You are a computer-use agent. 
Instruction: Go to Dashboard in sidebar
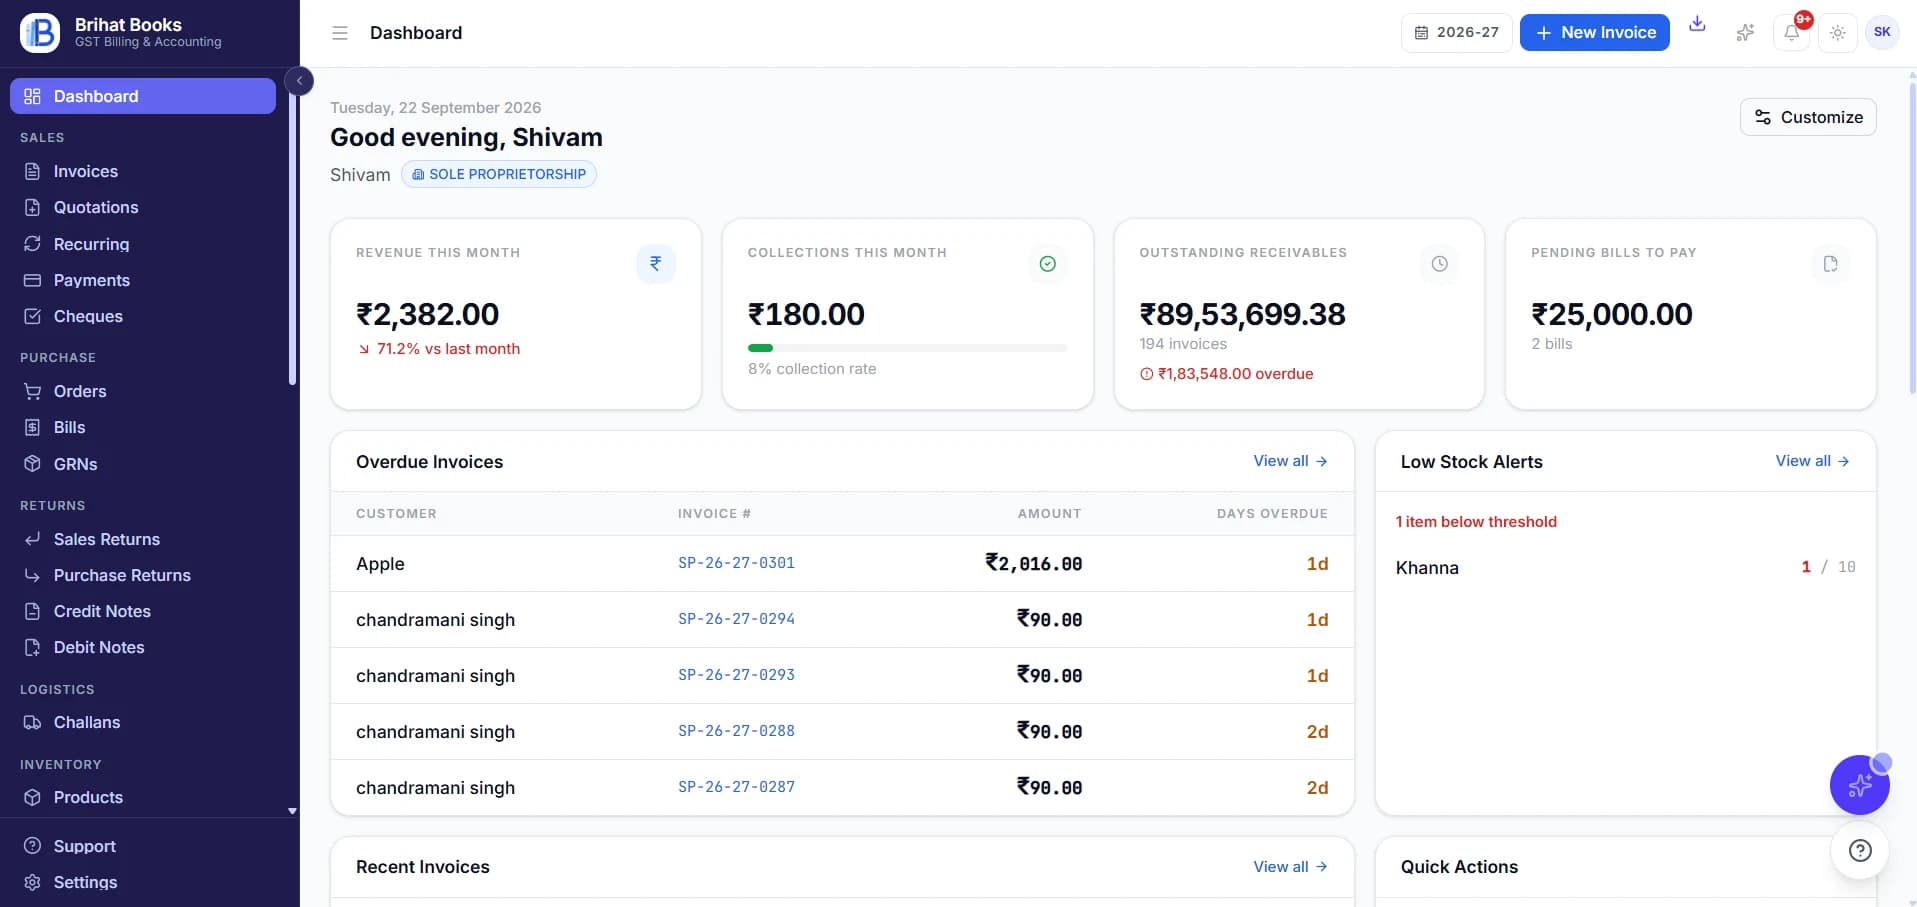[x=143, y=96]
